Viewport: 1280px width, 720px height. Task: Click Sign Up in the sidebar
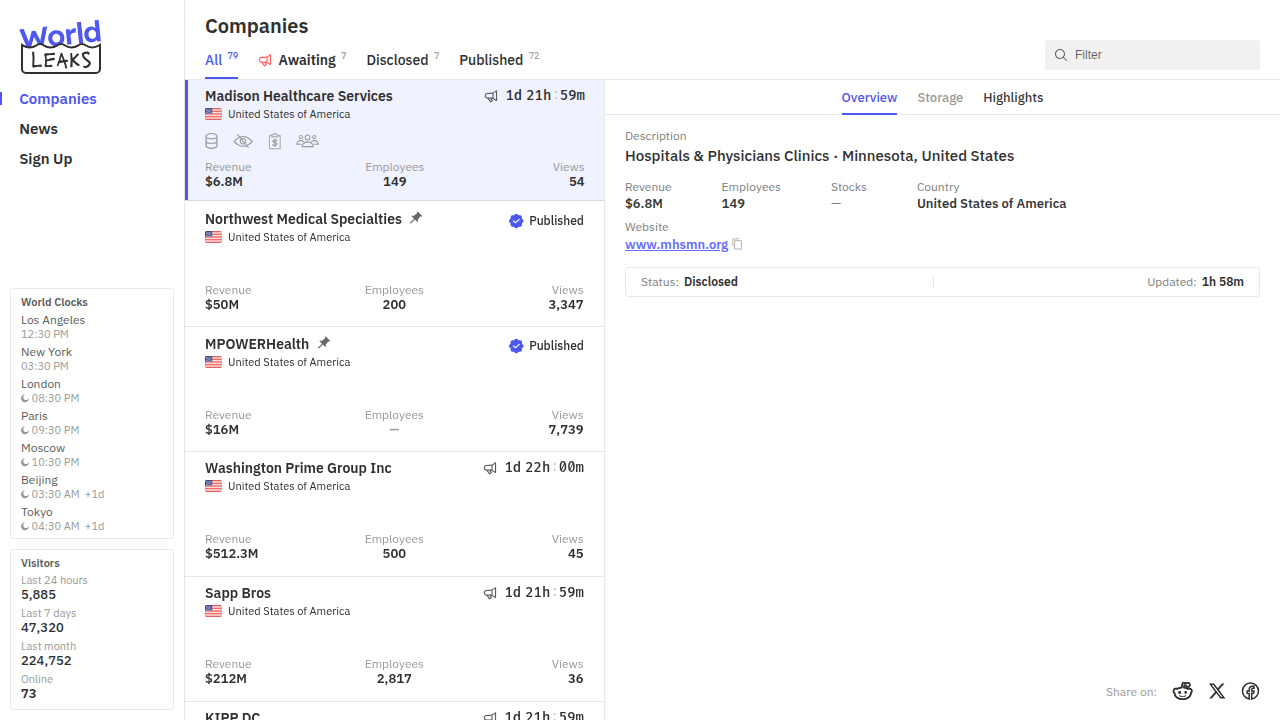(x=46, y=159)
